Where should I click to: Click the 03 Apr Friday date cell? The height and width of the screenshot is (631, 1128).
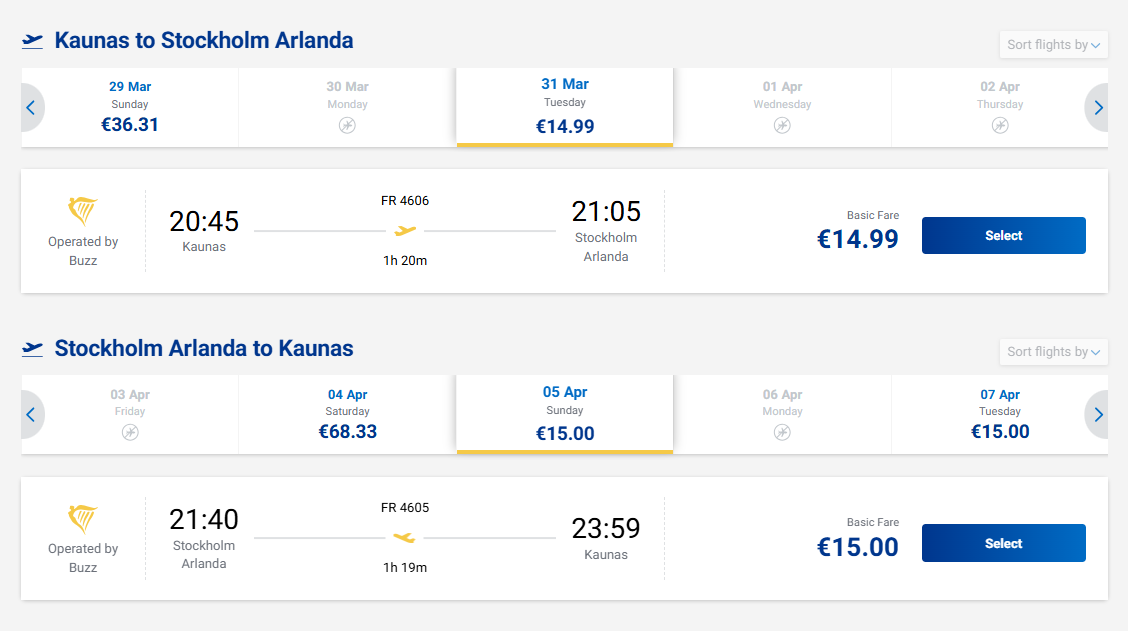(130, 414)
